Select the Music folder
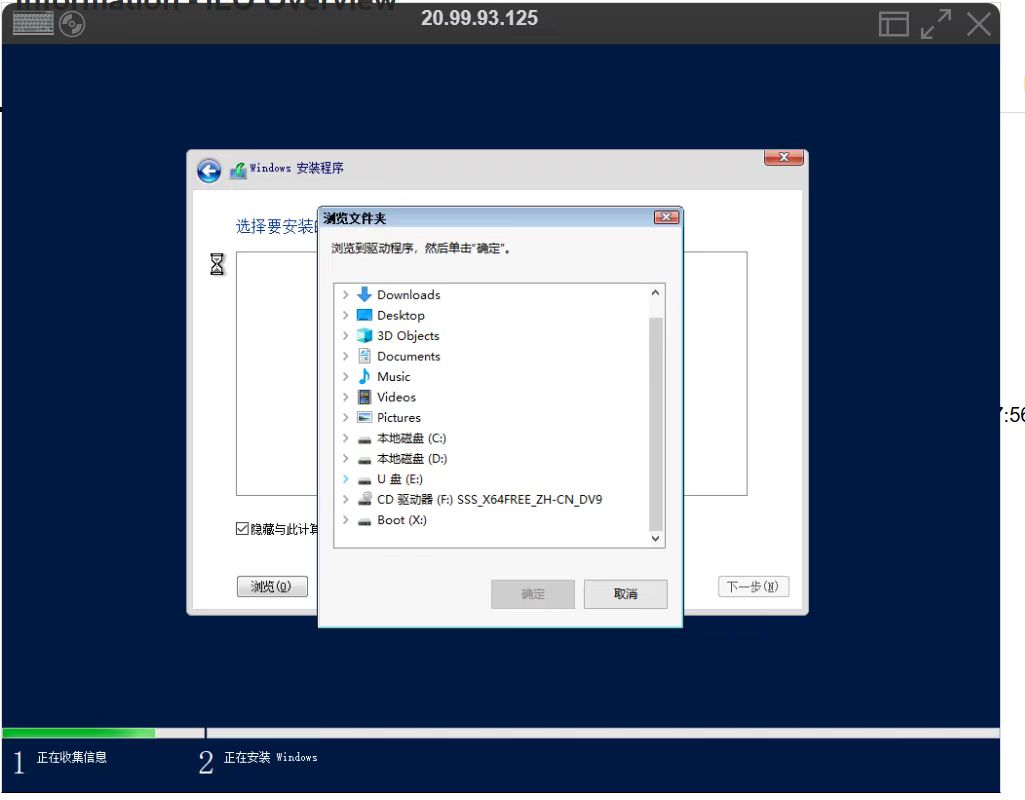1025x800 pixels. coord(394,376)
